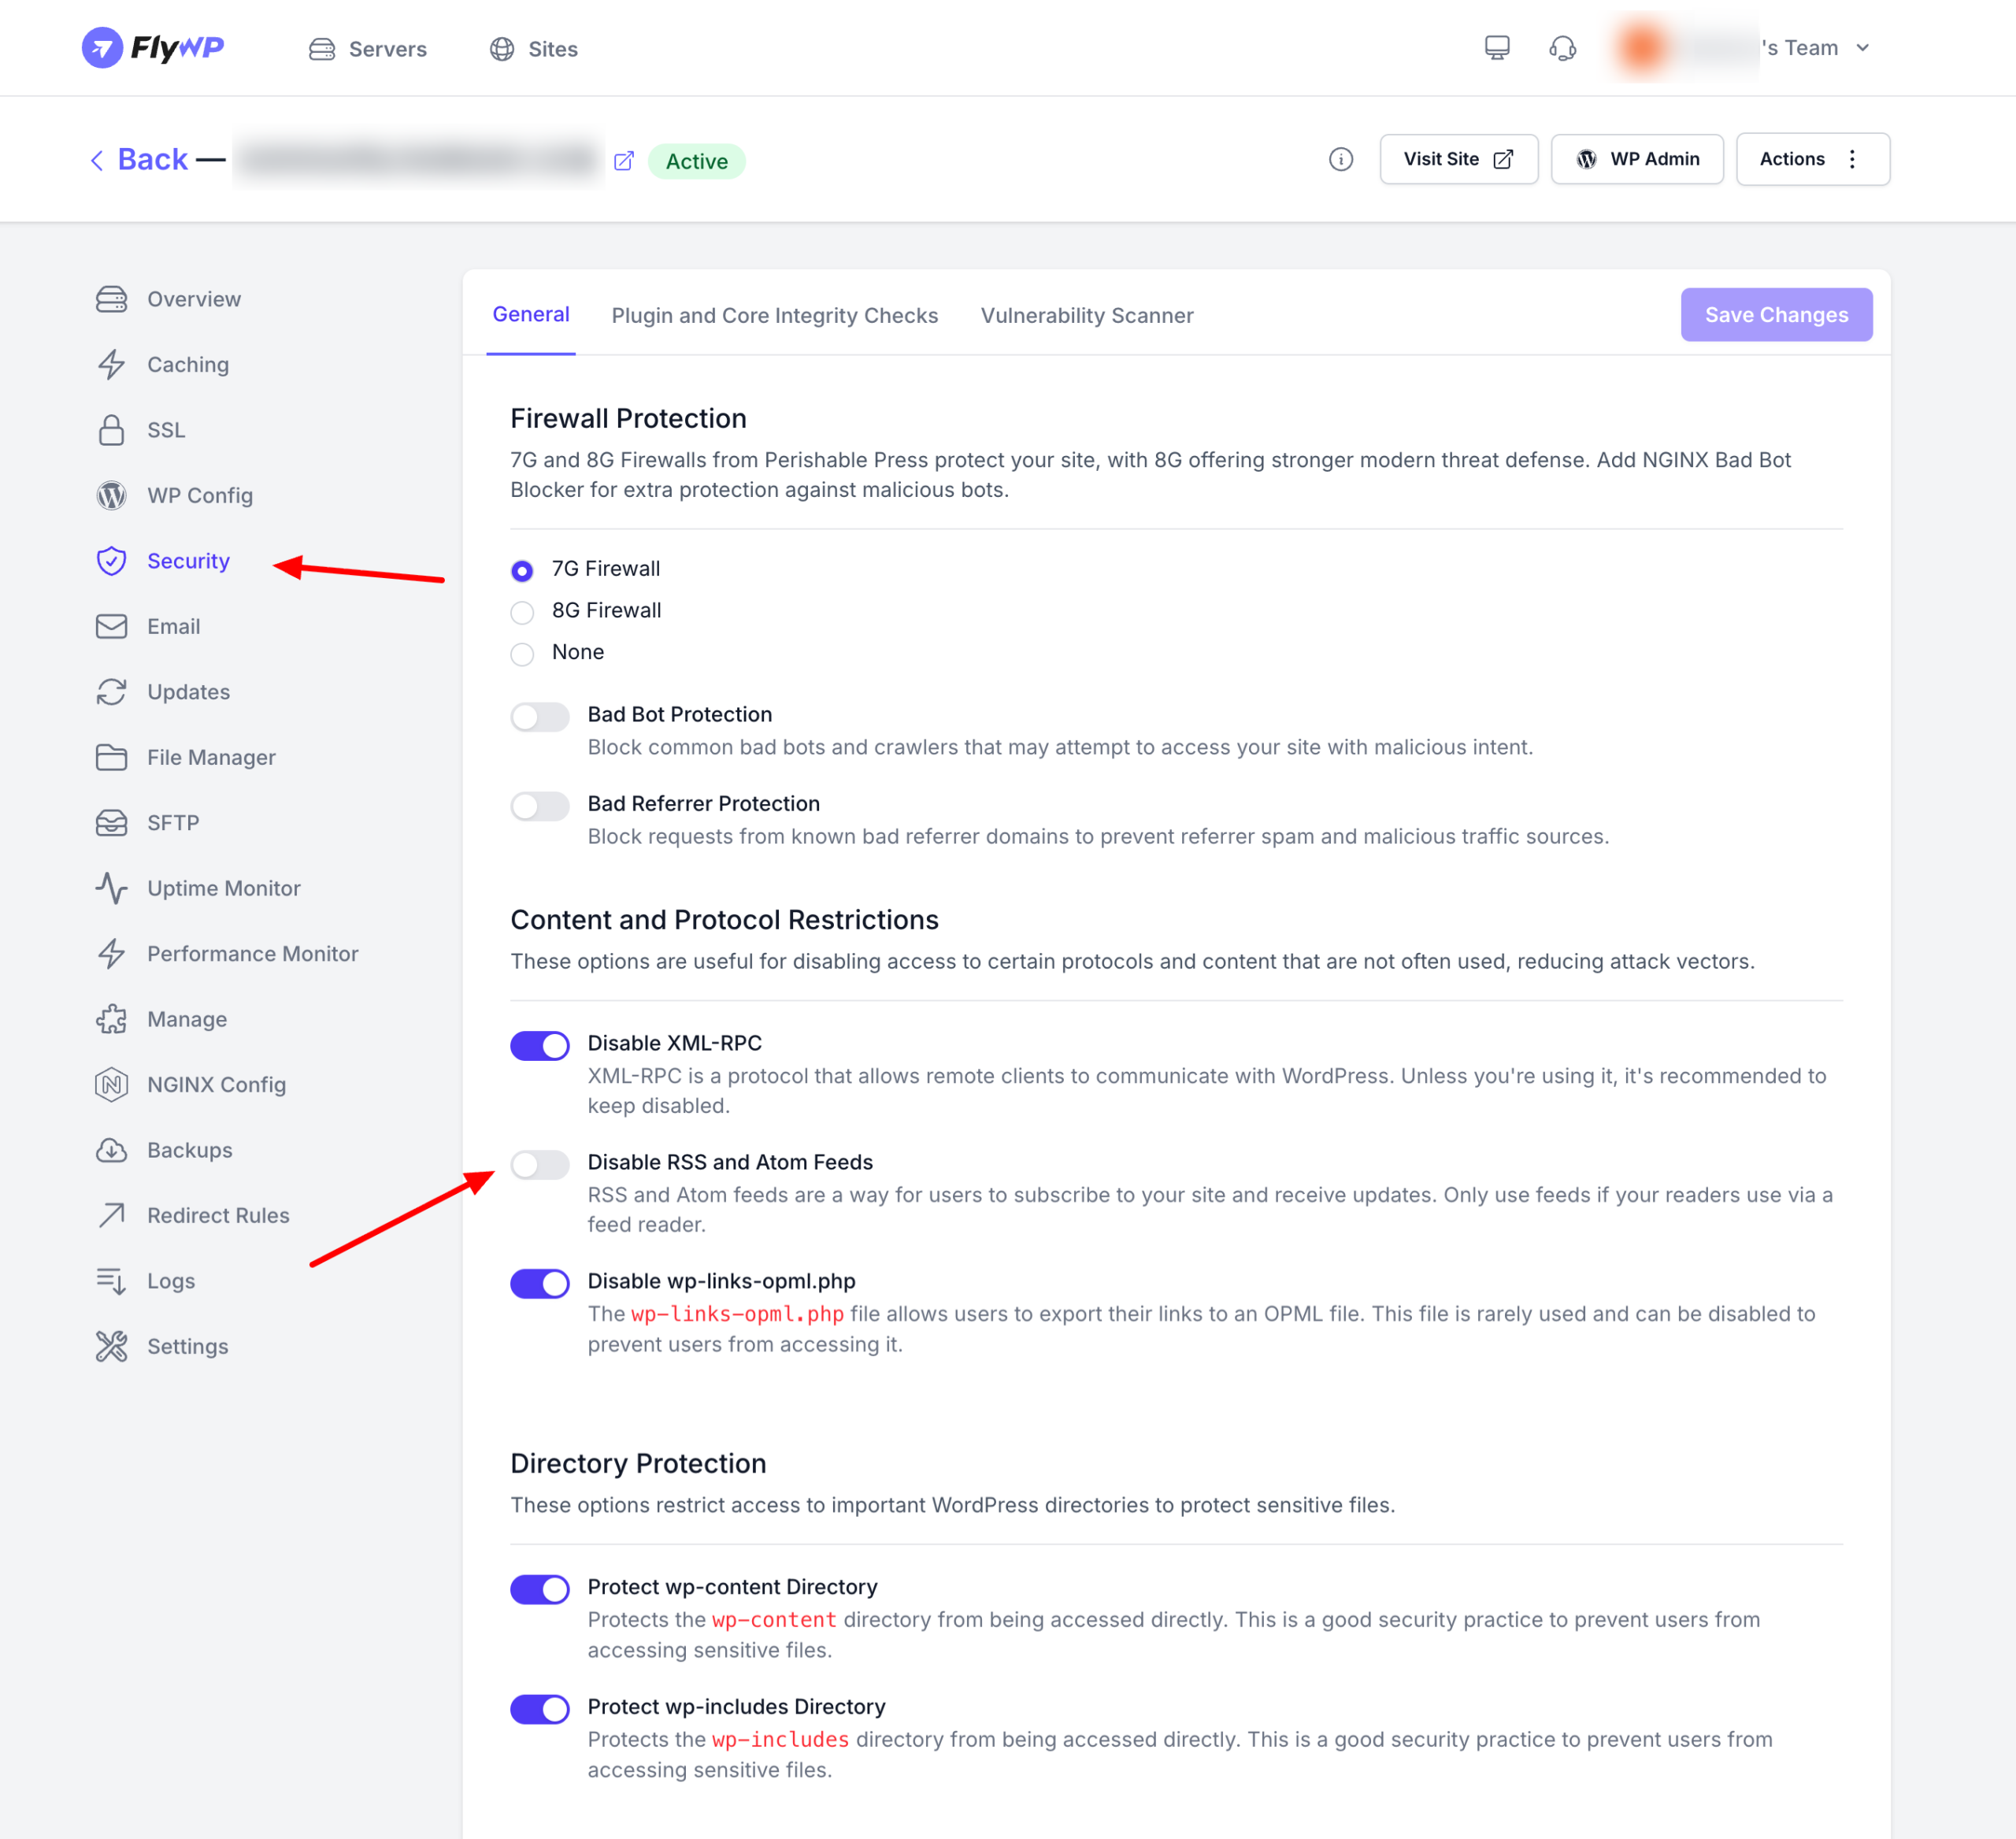Click the Settings tools icon

111,1346
